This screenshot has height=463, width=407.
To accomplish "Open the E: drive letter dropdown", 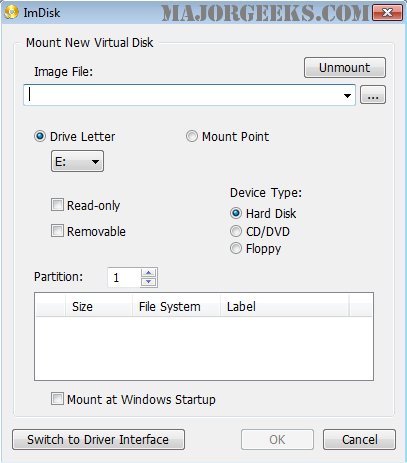I will click(77, 161).
